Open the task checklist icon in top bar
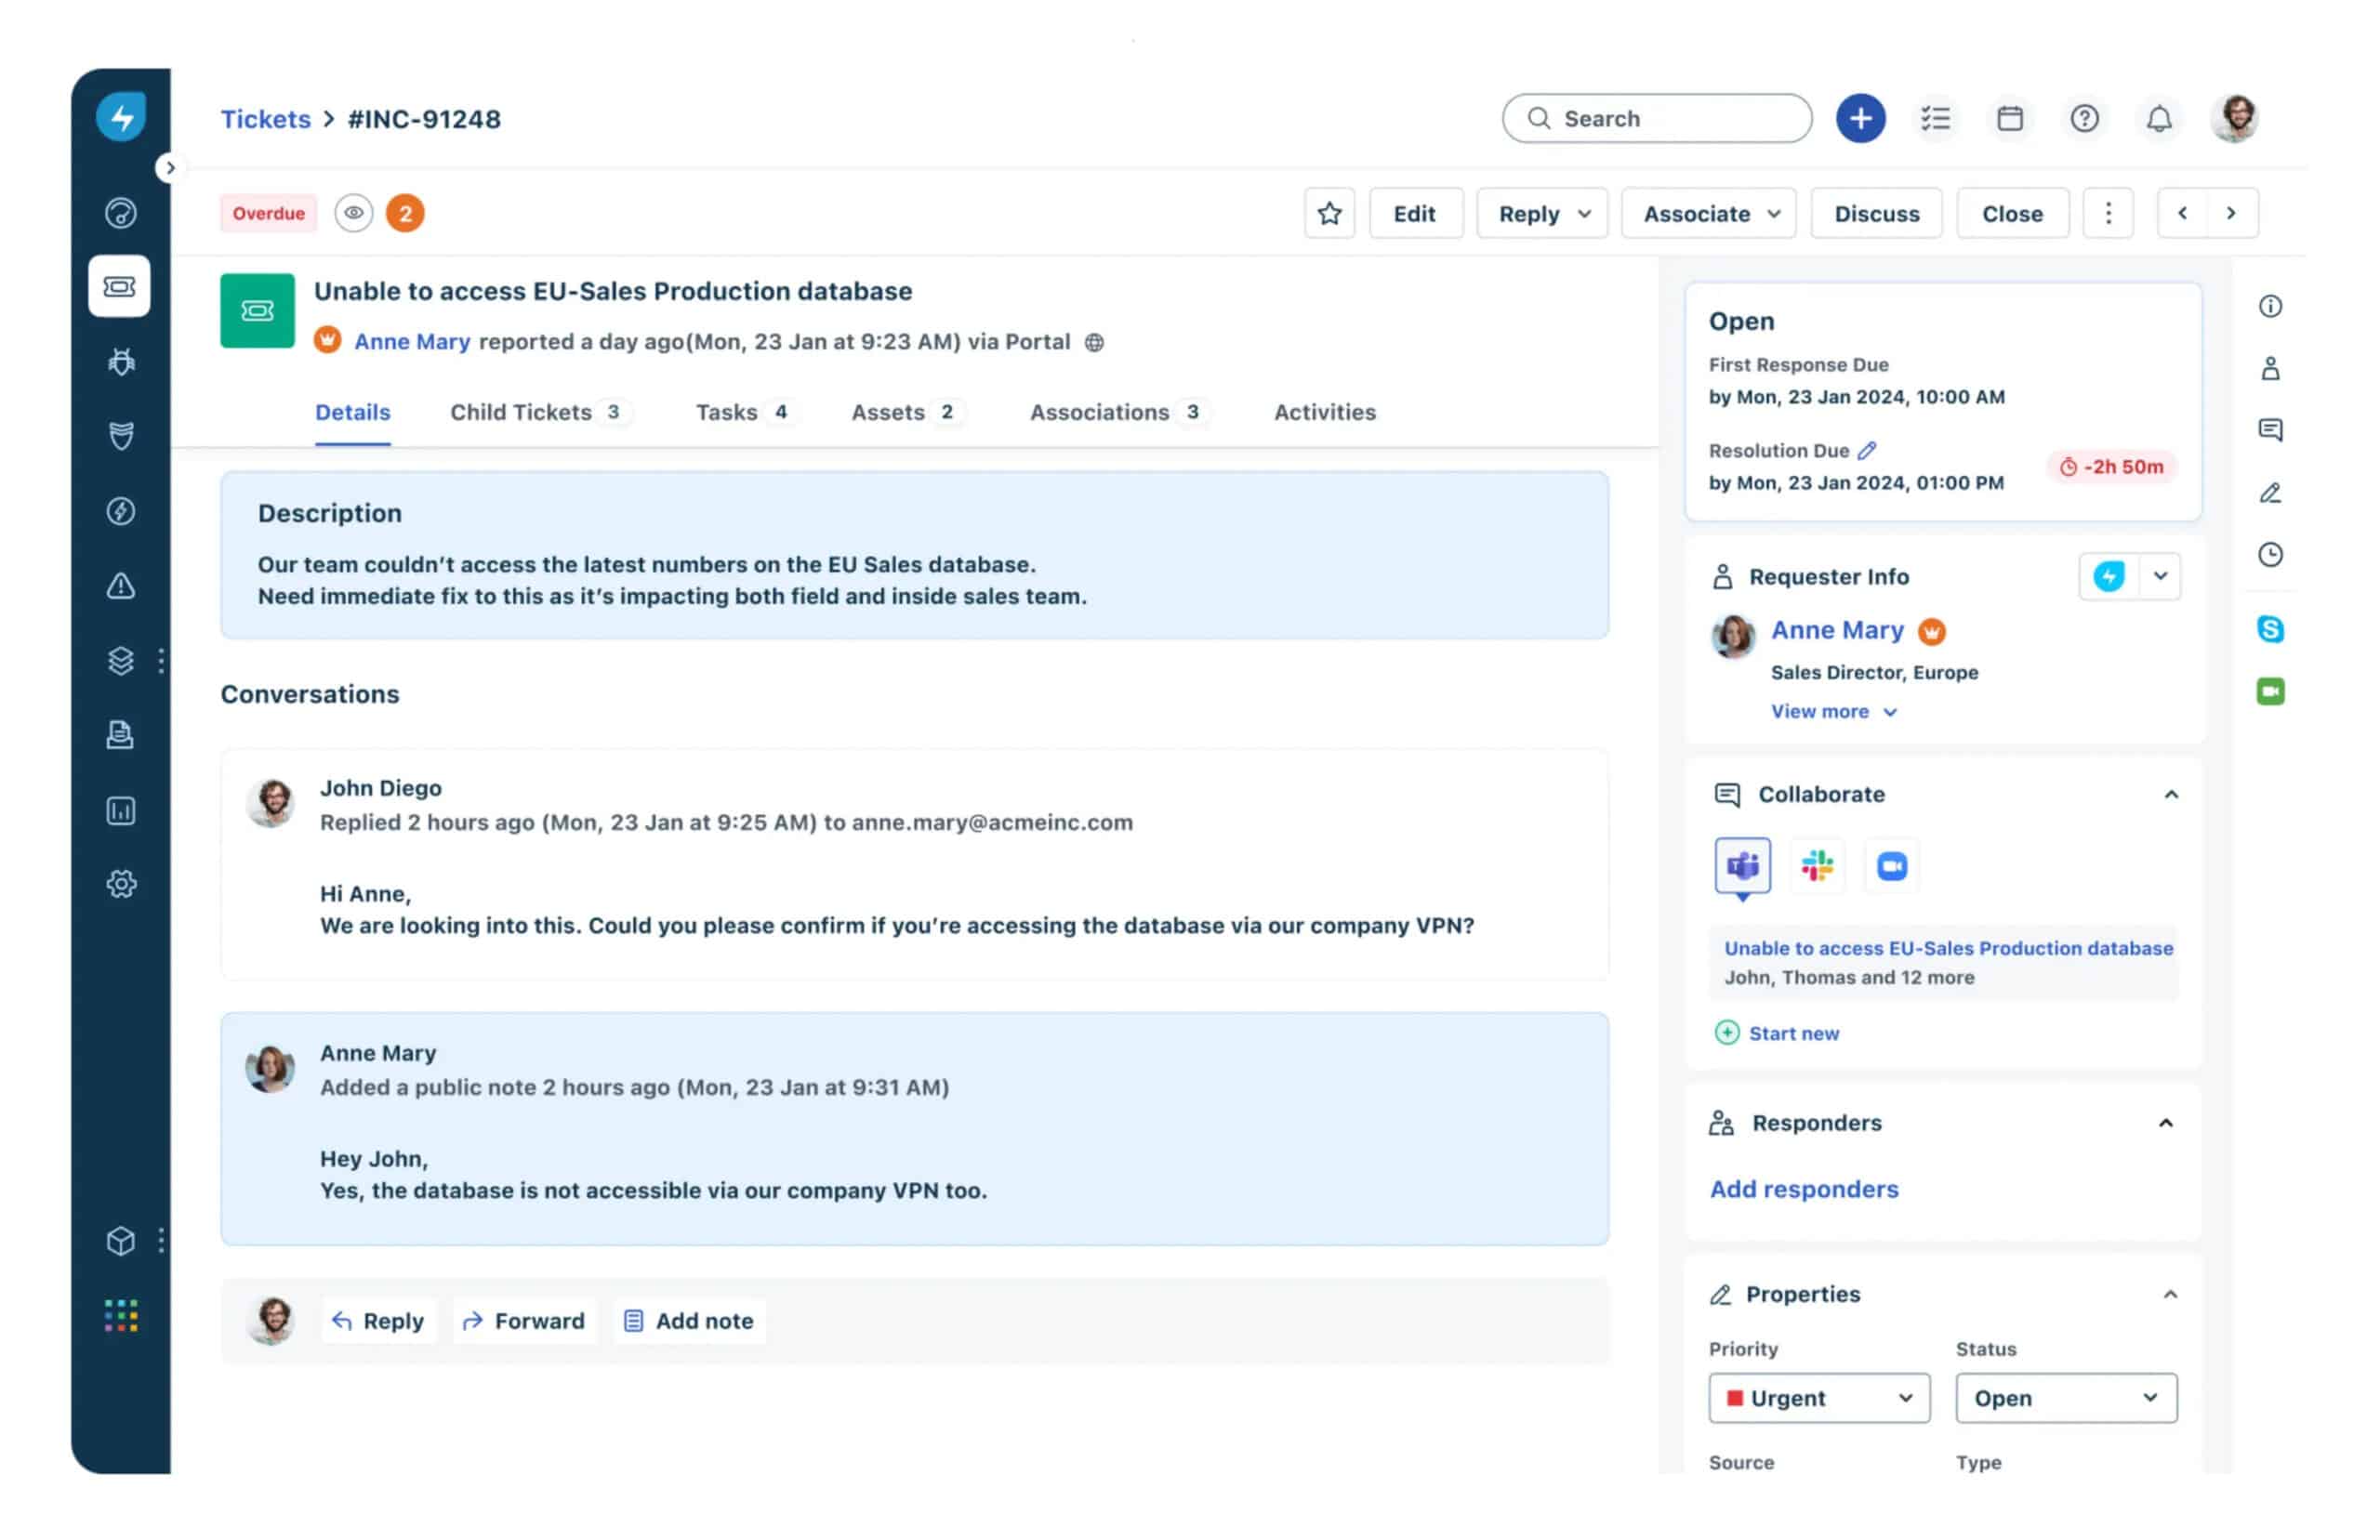This screenshot has height=1540, width=2380. point(1936,118)
